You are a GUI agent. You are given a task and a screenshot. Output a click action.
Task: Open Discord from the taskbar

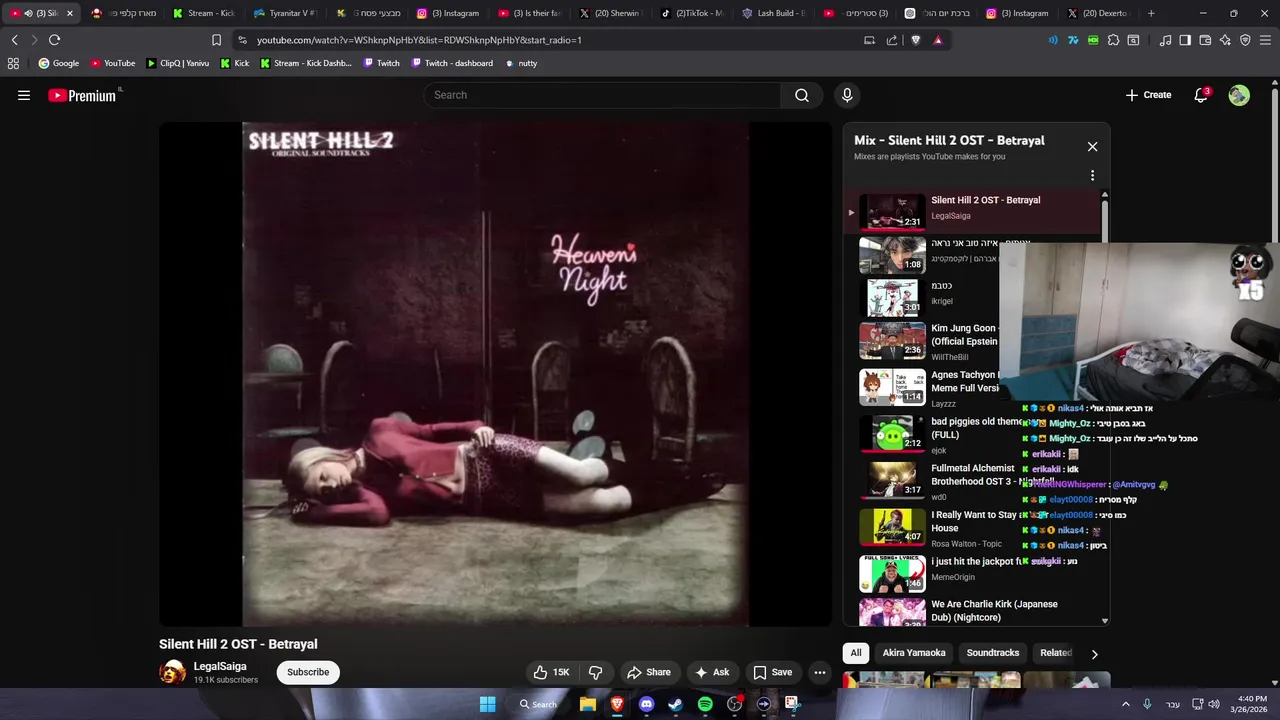click(646, 704)
